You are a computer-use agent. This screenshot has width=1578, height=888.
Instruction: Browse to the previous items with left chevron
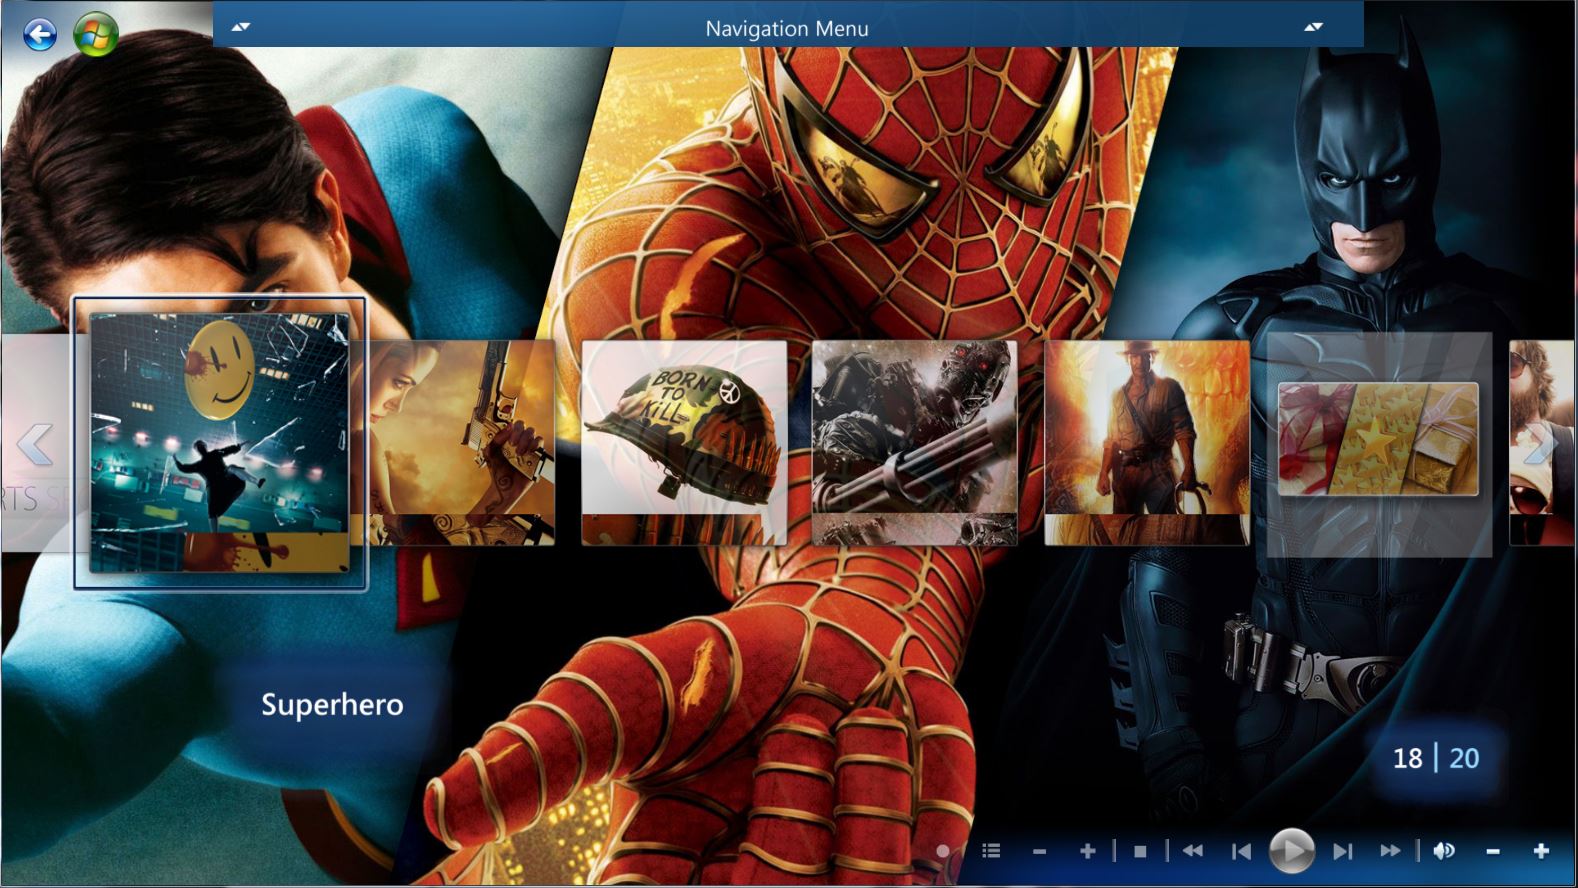[x=34, y=444]
